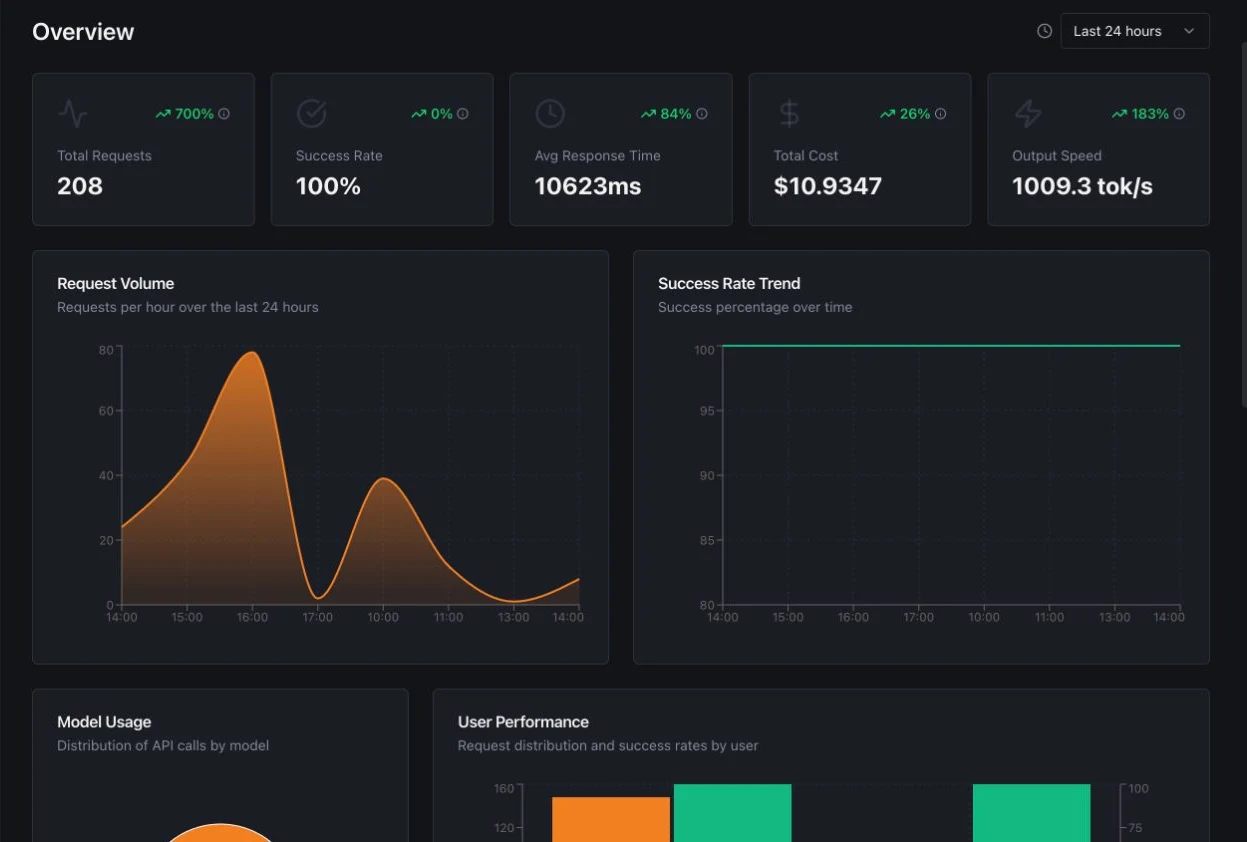The height and width of the screenshot is (842, 1247).
Task: Click the info icon next to 700%
Action: (x=224, y=114)
